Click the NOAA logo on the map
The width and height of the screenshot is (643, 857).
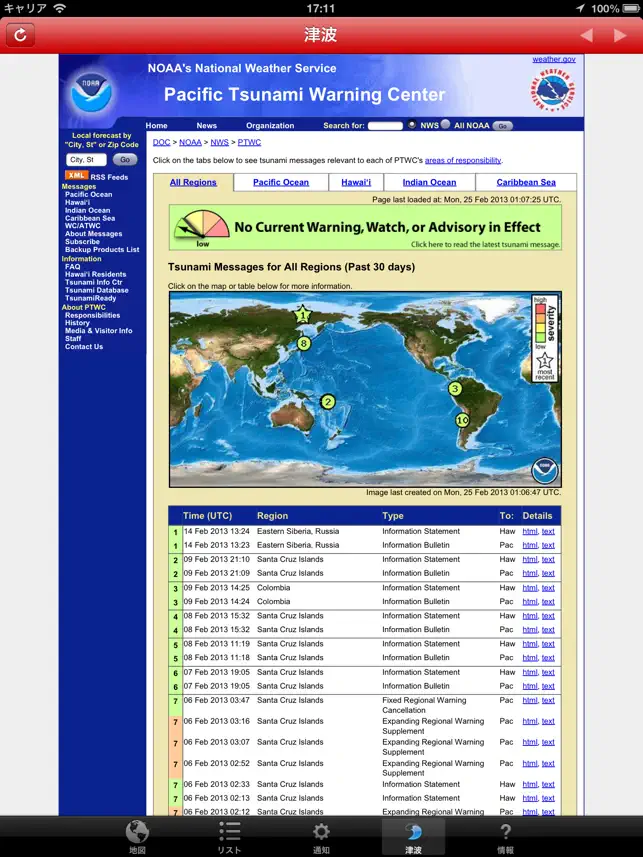[x=545, y=471]
